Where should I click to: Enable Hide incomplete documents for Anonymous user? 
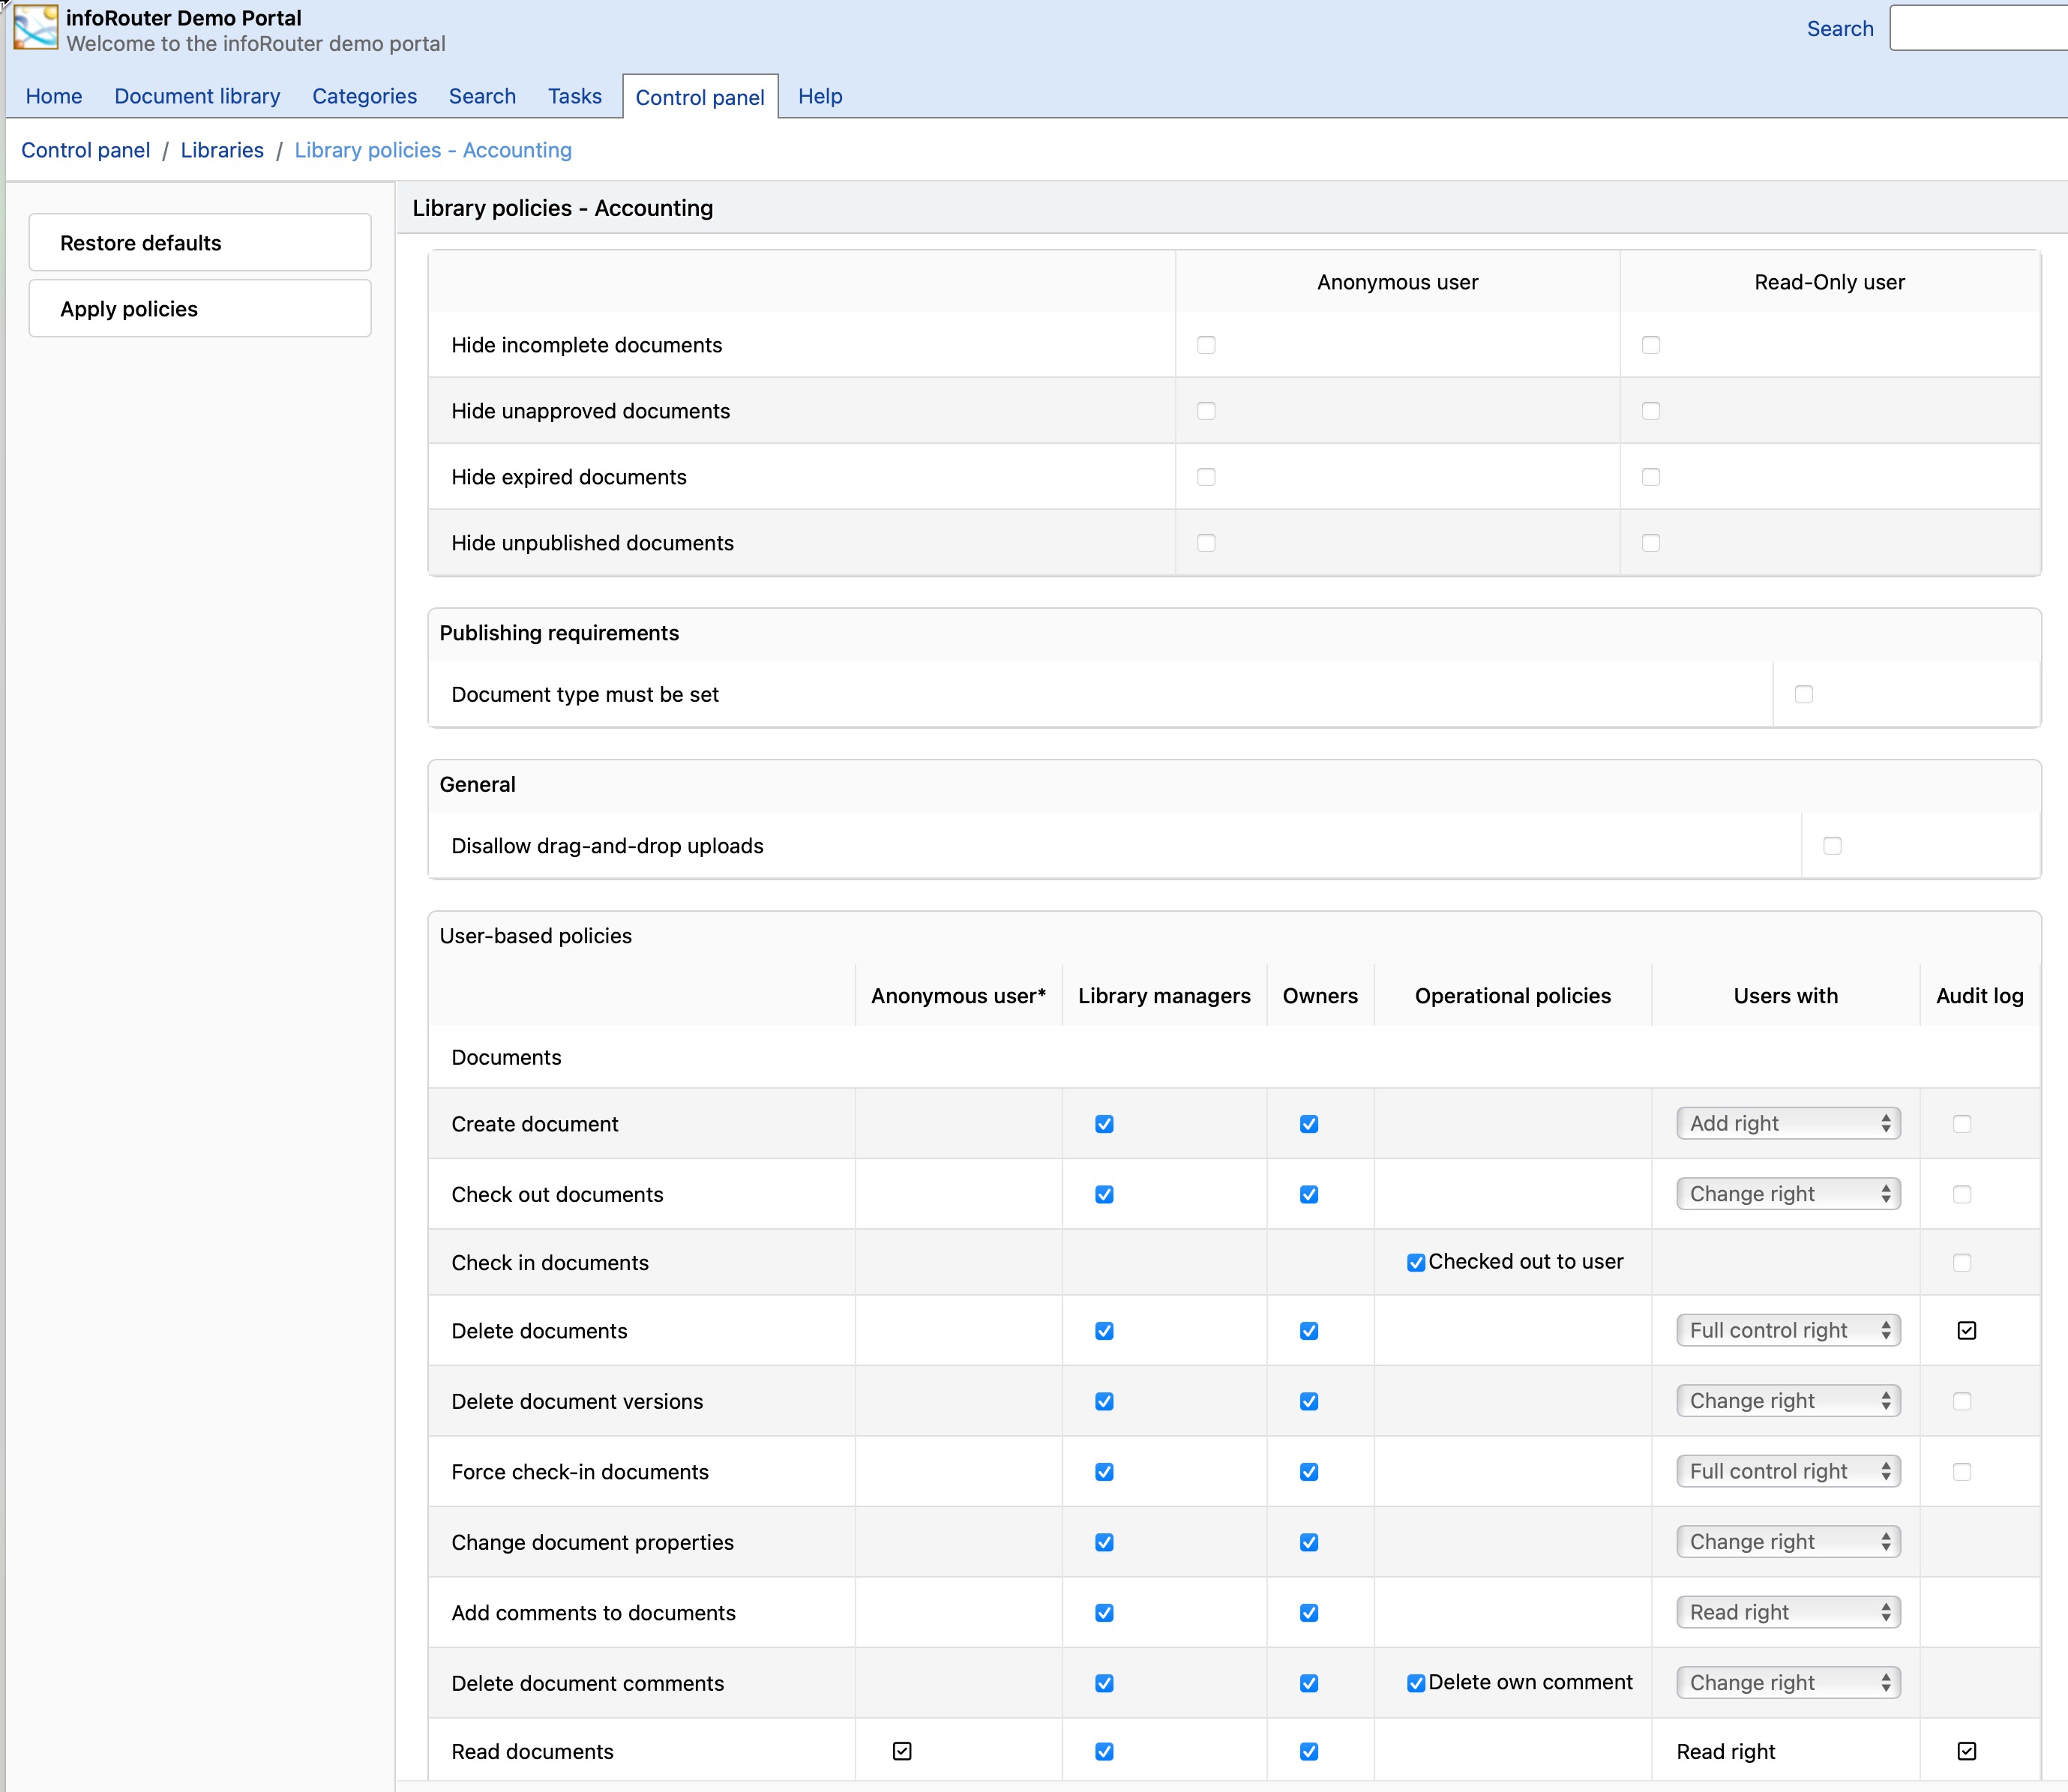1206,344
